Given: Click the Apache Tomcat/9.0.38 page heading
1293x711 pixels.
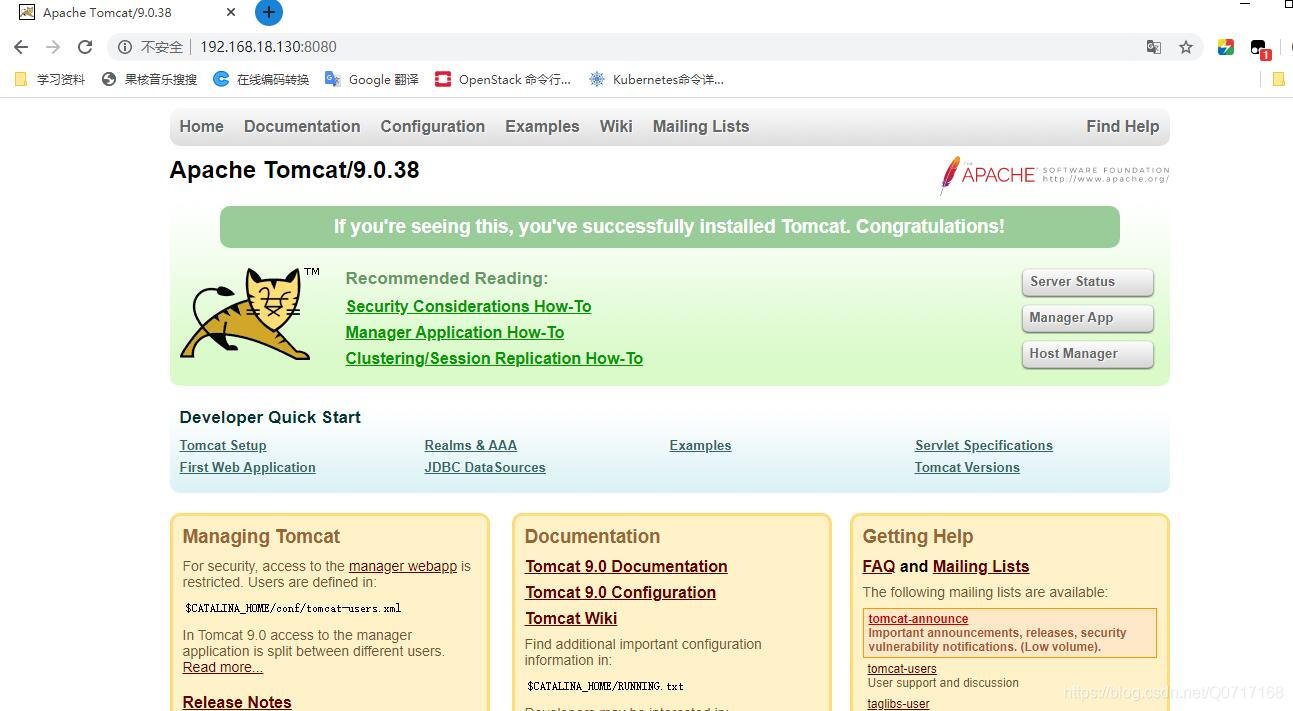Looking at the screenshot, I should point(294,170).
